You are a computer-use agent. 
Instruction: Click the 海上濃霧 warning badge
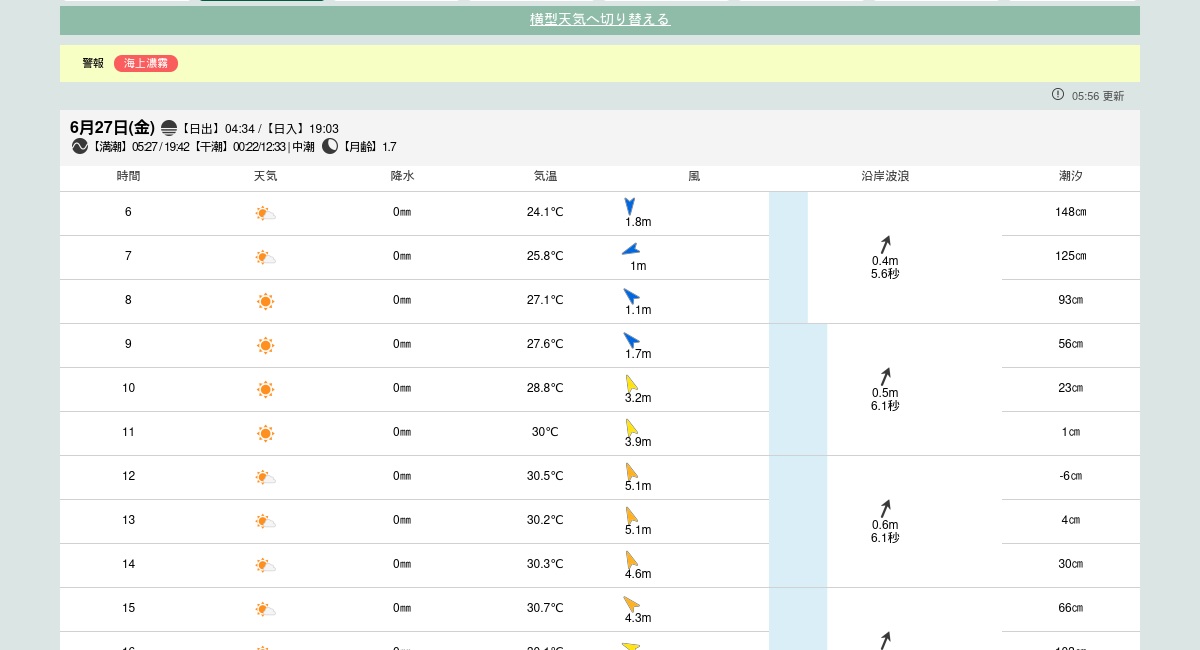(146, 63)
